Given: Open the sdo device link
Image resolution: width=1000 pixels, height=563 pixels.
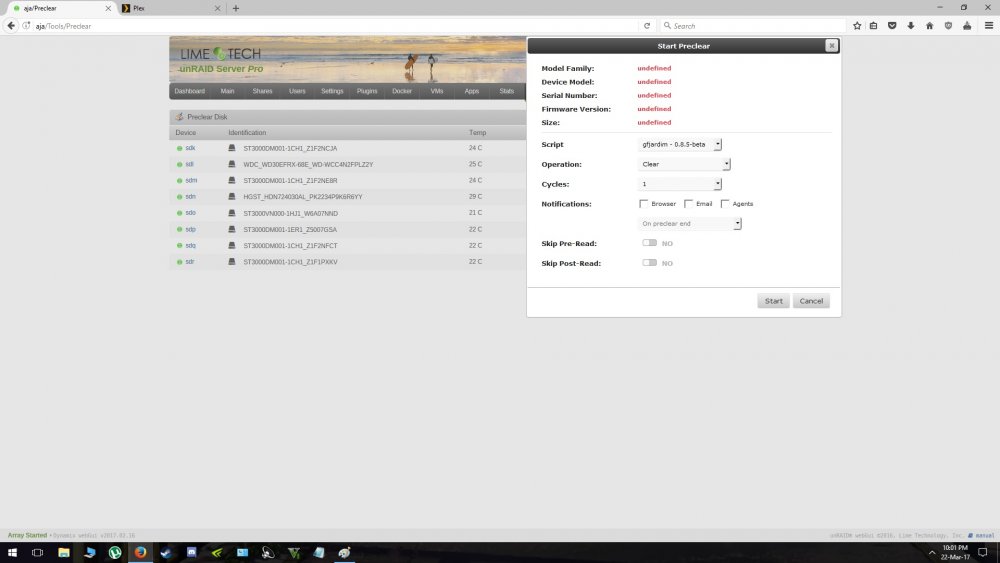Looking at the screenshot, I should click(x=191, y=213).
